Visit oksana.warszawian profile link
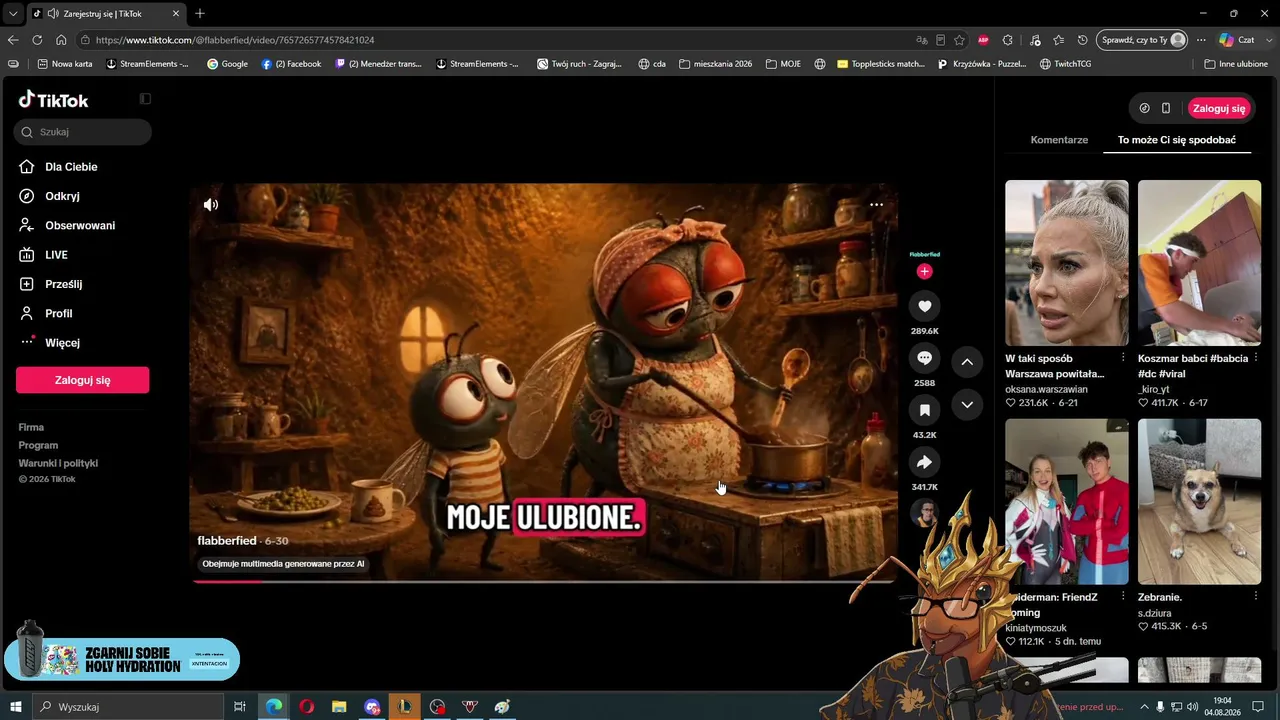The width and height of the screenshot is (1280, 720). [x=1046, y=389]
